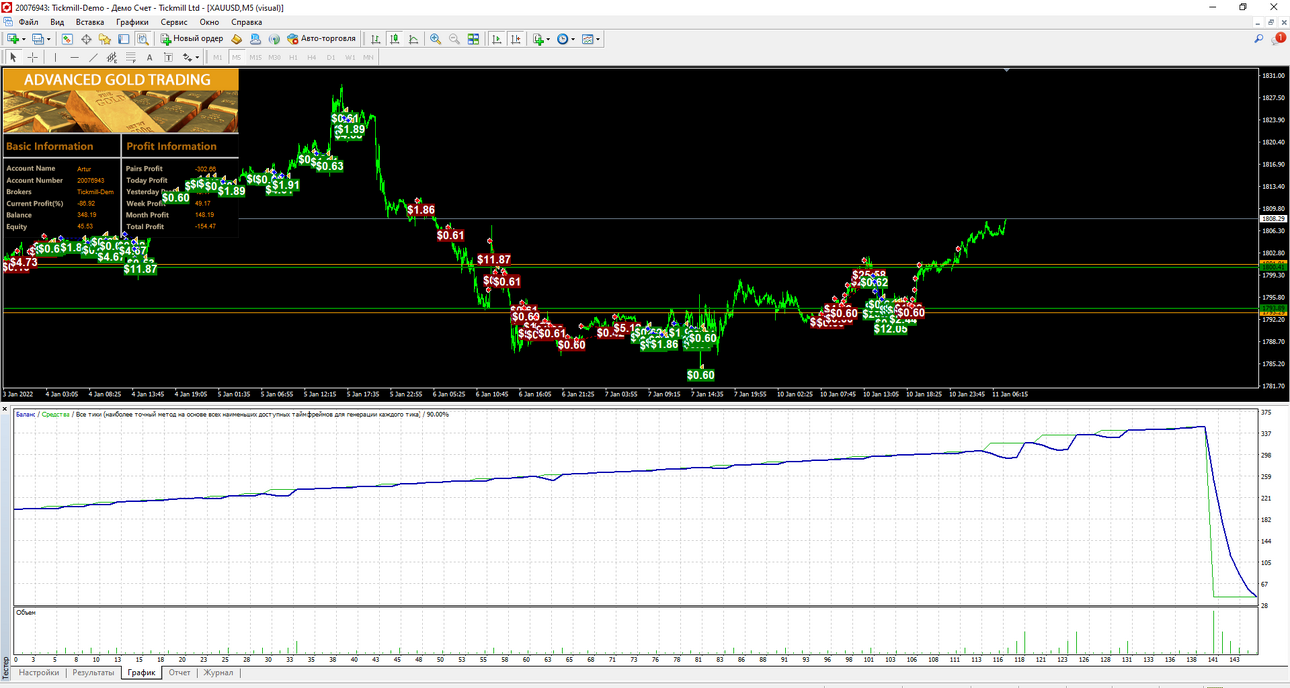Click the tile windows icon

coord(473,39)
